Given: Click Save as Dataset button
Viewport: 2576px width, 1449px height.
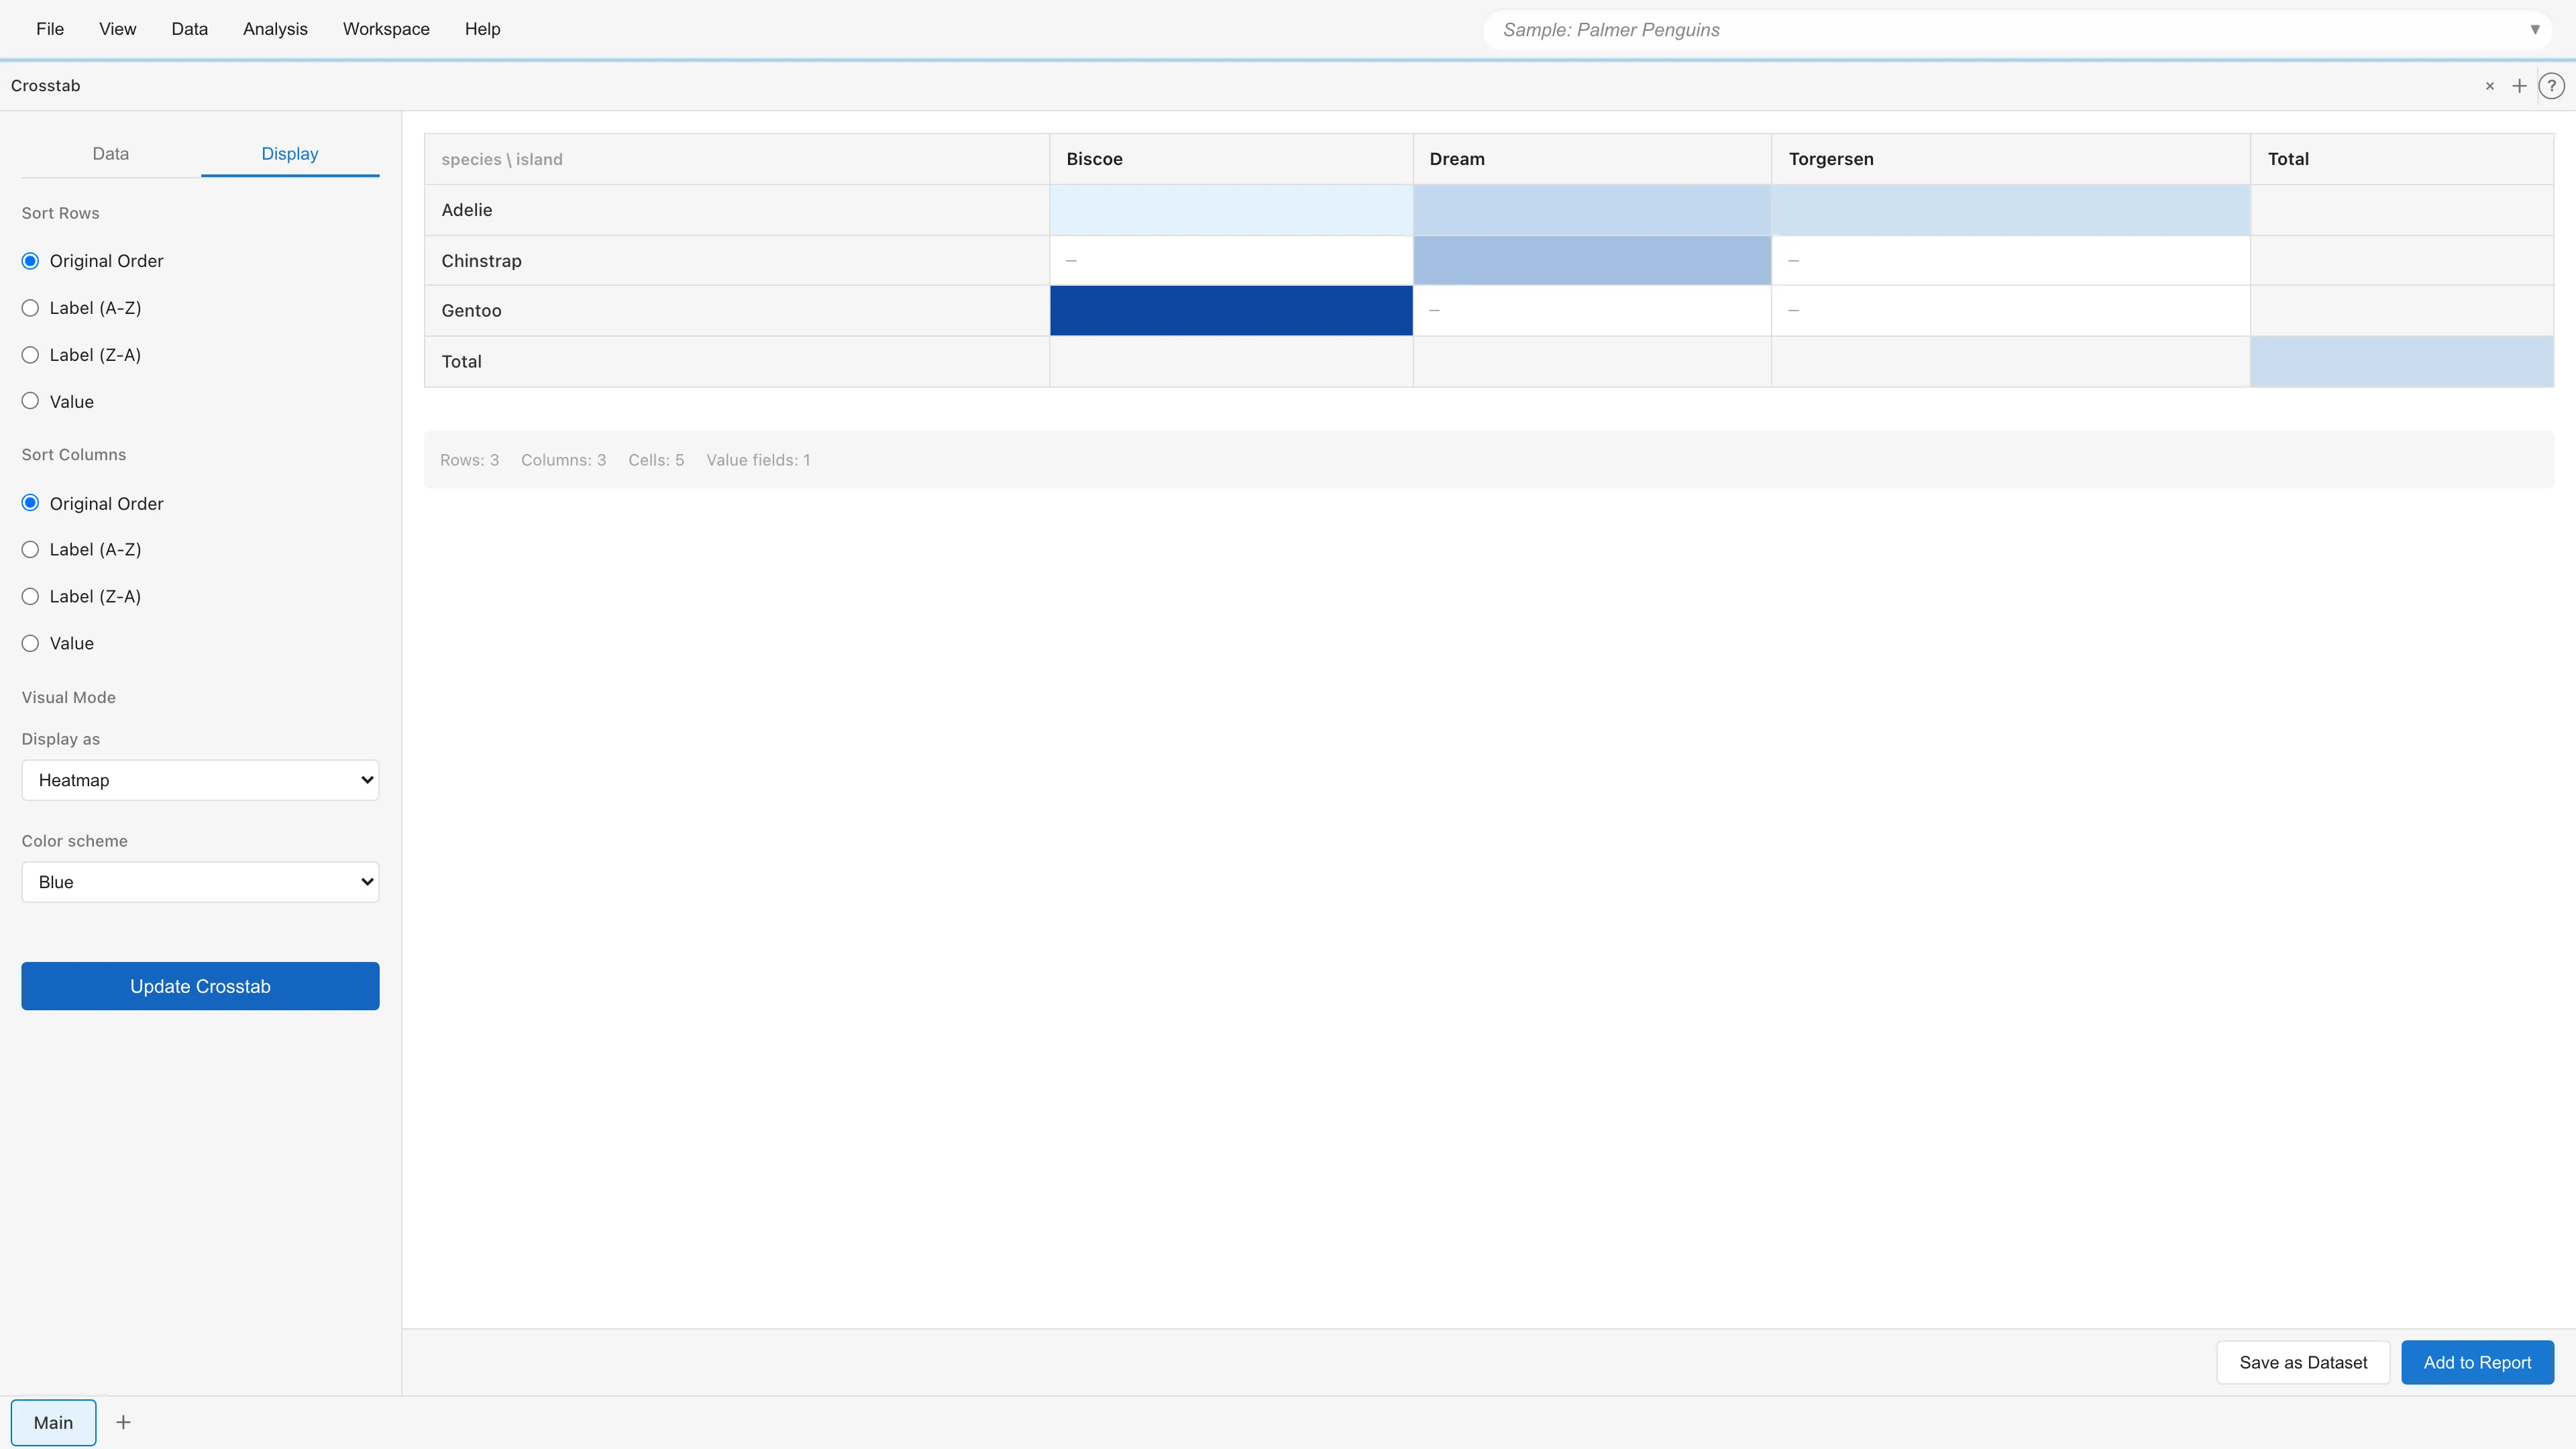Looking at the screenshot, I should [2302, 1362].
